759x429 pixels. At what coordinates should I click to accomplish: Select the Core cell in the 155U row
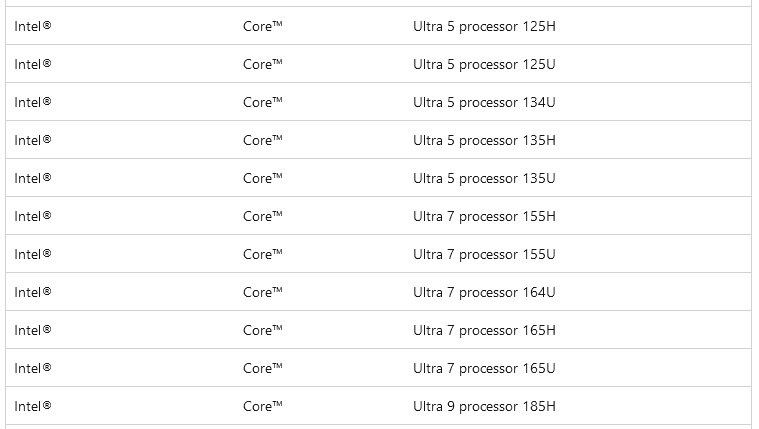coord(263,254)
